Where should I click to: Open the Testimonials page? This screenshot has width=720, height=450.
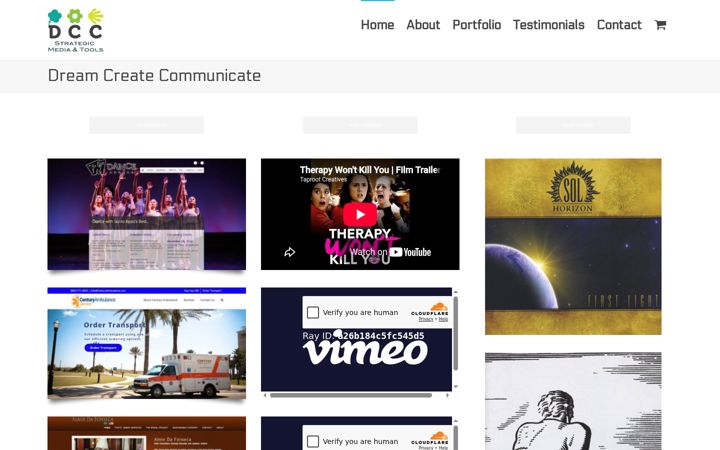(549, 25)
